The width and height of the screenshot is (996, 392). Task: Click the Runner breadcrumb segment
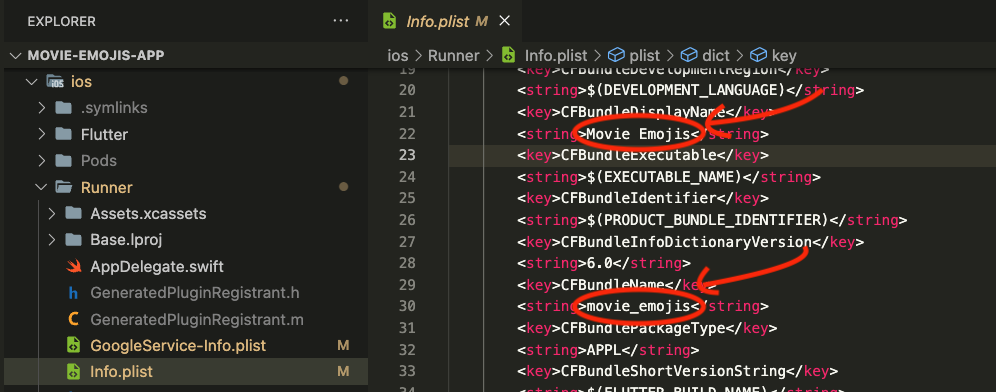pos(454,56)
